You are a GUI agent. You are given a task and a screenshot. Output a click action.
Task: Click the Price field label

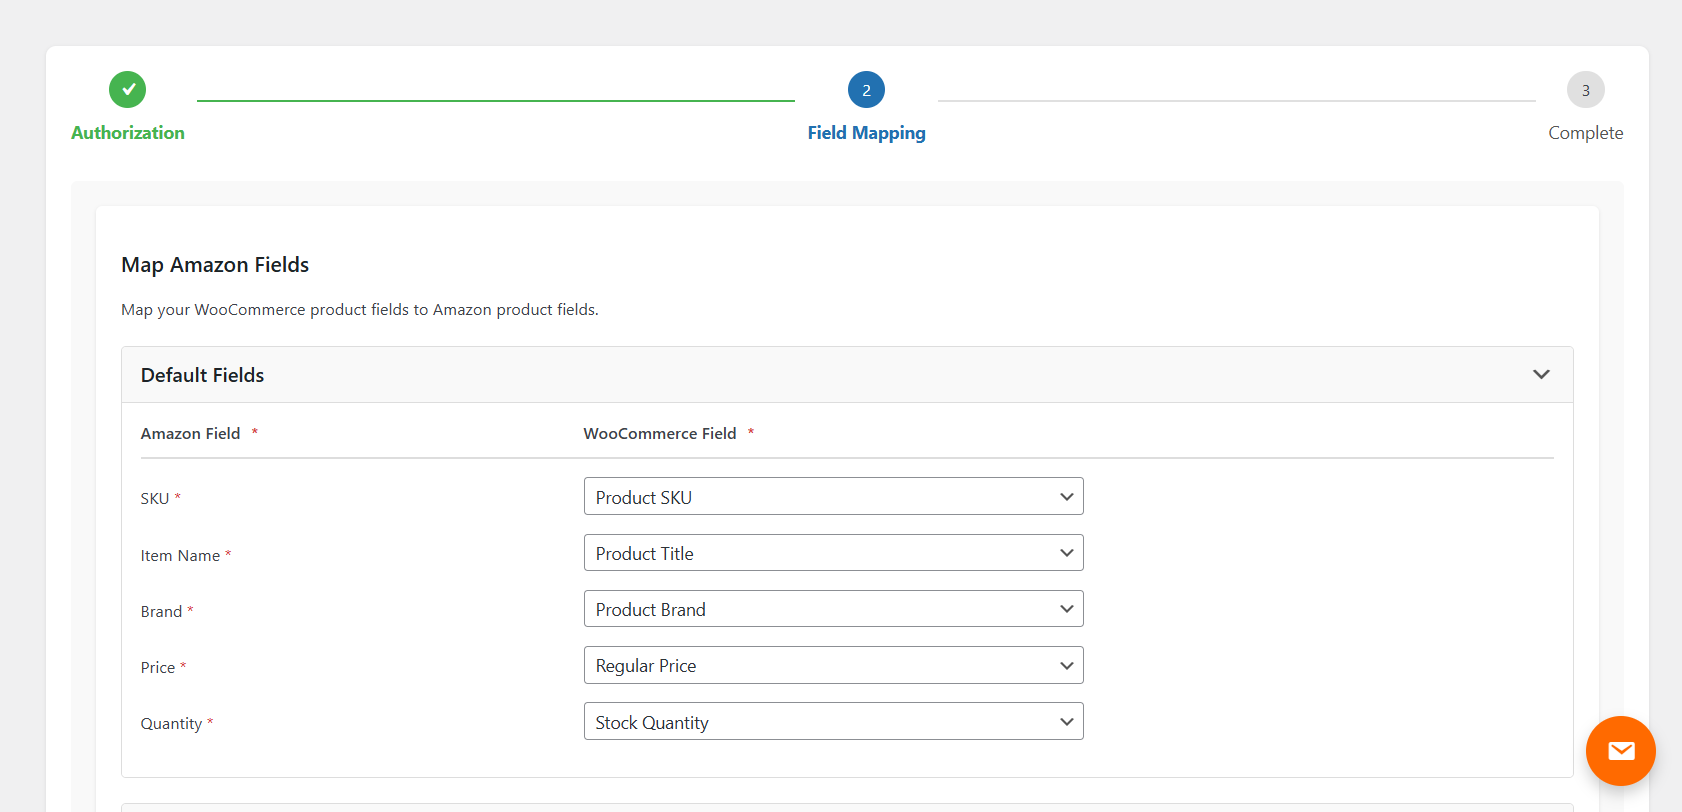(158, 667)
